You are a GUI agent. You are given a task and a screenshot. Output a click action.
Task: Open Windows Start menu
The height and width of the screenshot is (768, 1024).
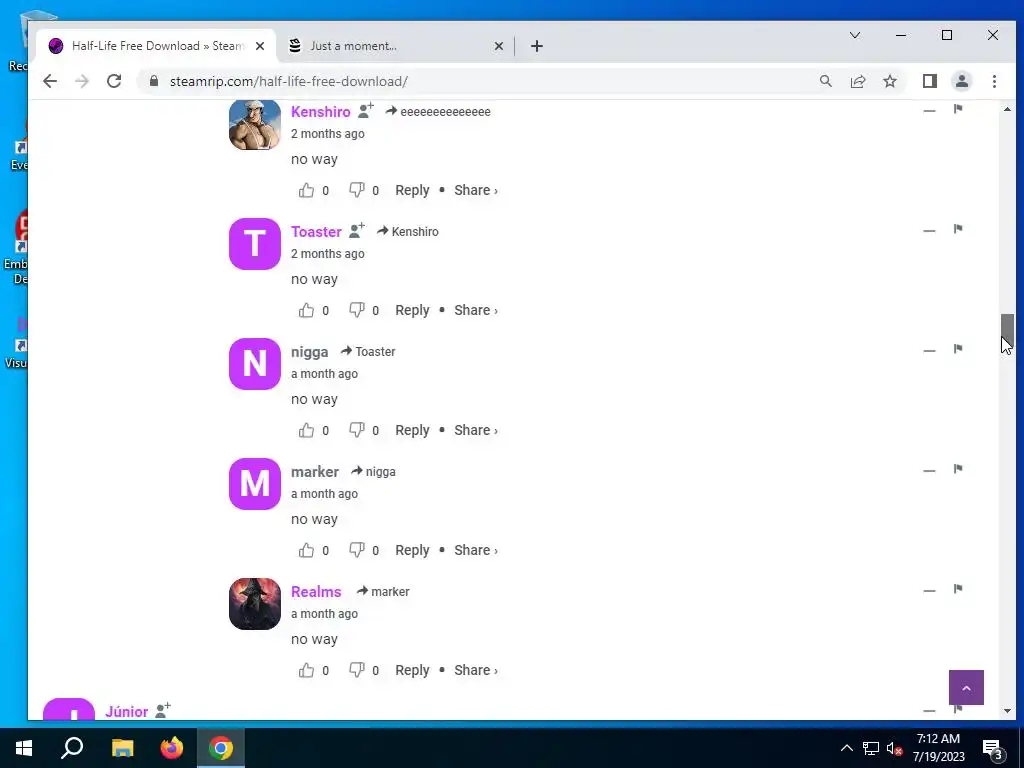[x=24, y=748]
